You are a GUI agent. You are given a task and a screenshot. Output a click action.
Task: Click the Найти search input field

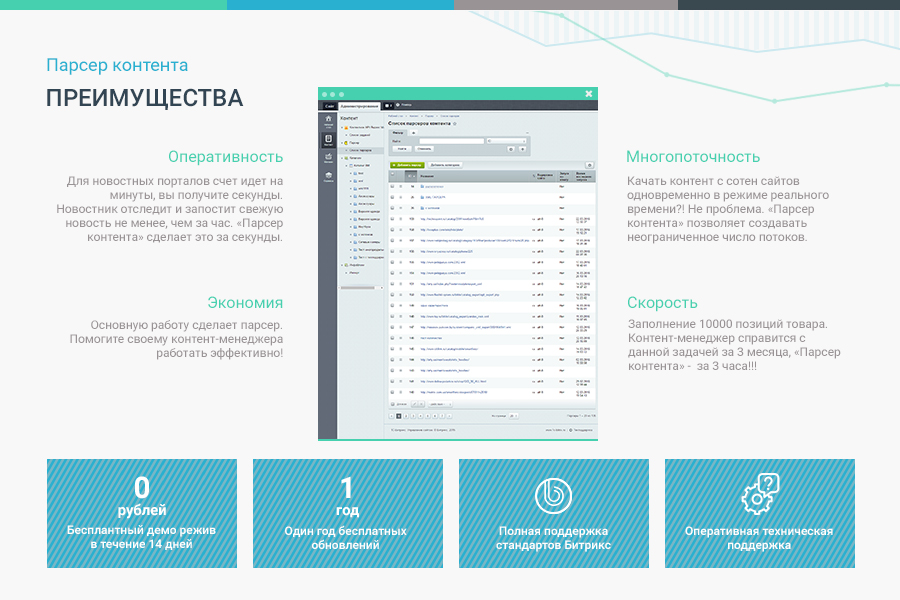451,140
